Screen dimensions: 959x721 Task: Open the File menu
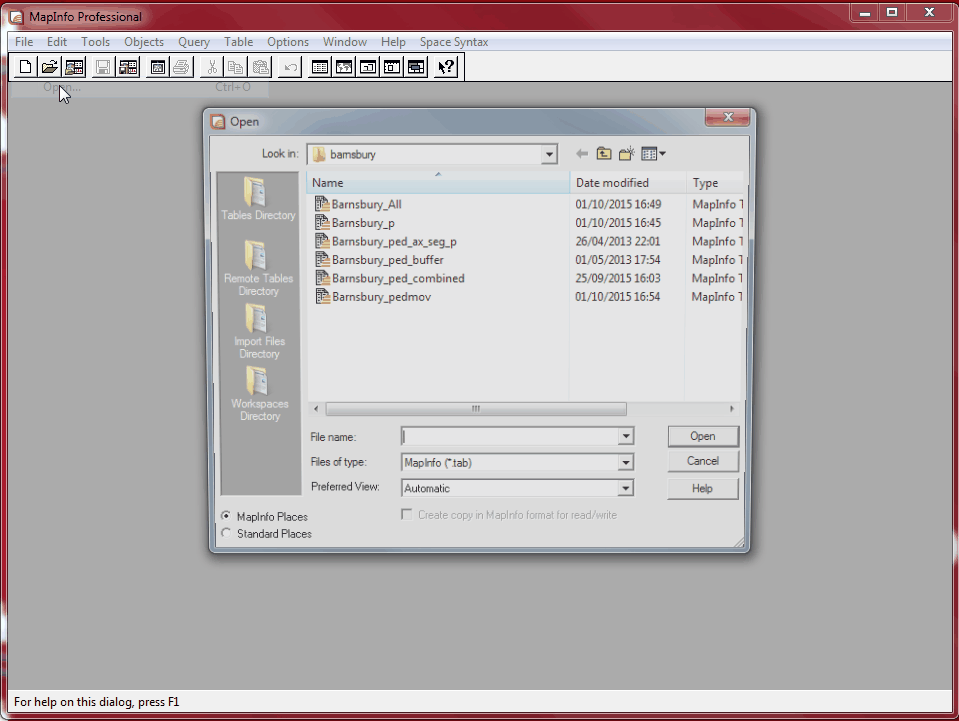pos(24,42)
